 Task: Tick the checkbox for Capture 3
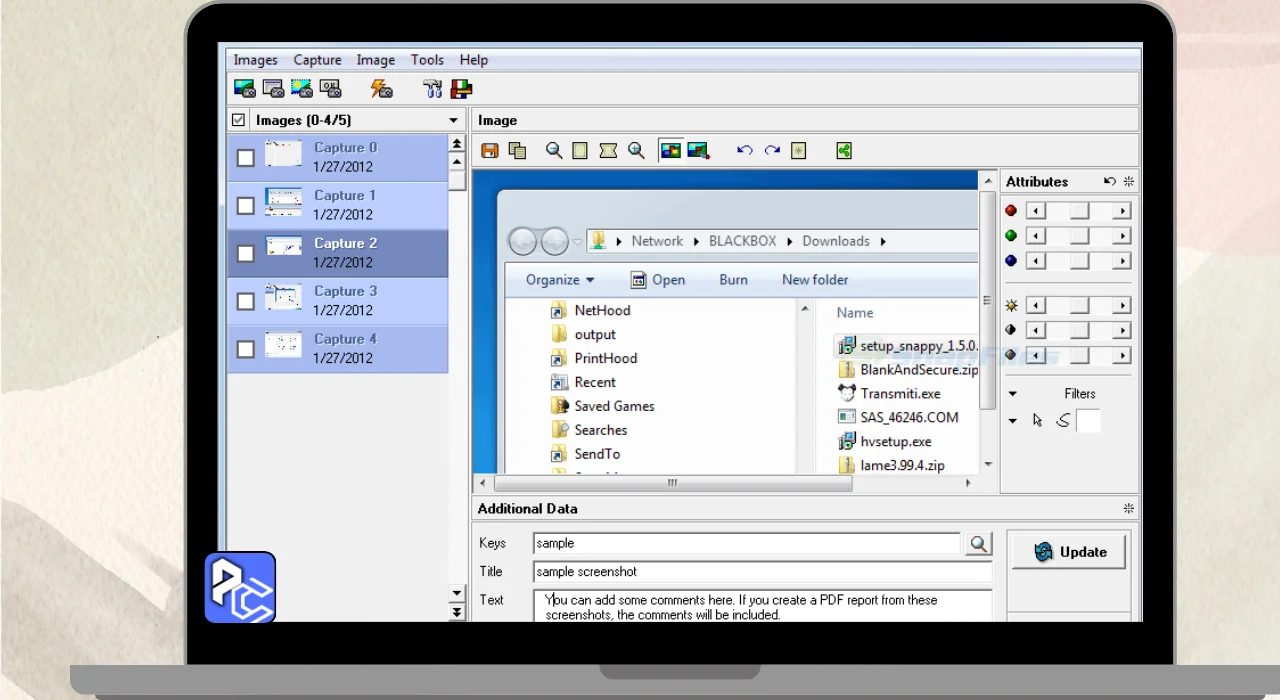coord(245,302)
